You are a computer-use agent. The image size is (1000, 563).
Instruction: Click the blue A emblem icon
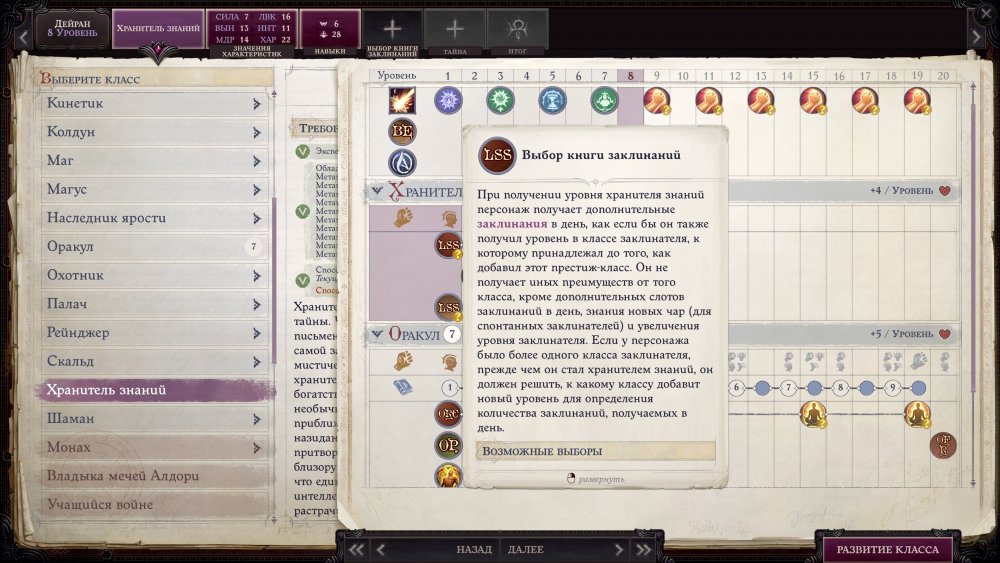pyautogui.click(x=402, y=163)
